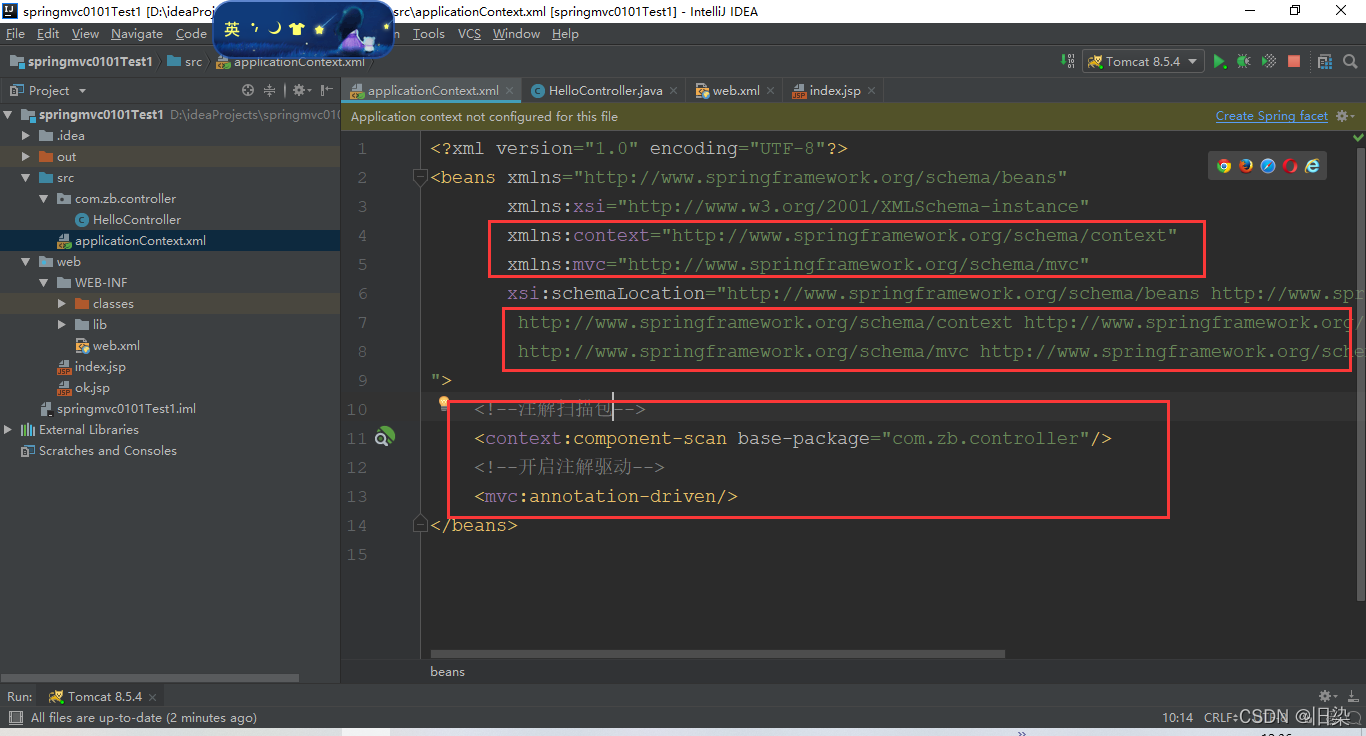Screen dimensions: 1366x736
Task: Start Tomcat in Debug mode (bug icon)
Action: point(1243,61)
